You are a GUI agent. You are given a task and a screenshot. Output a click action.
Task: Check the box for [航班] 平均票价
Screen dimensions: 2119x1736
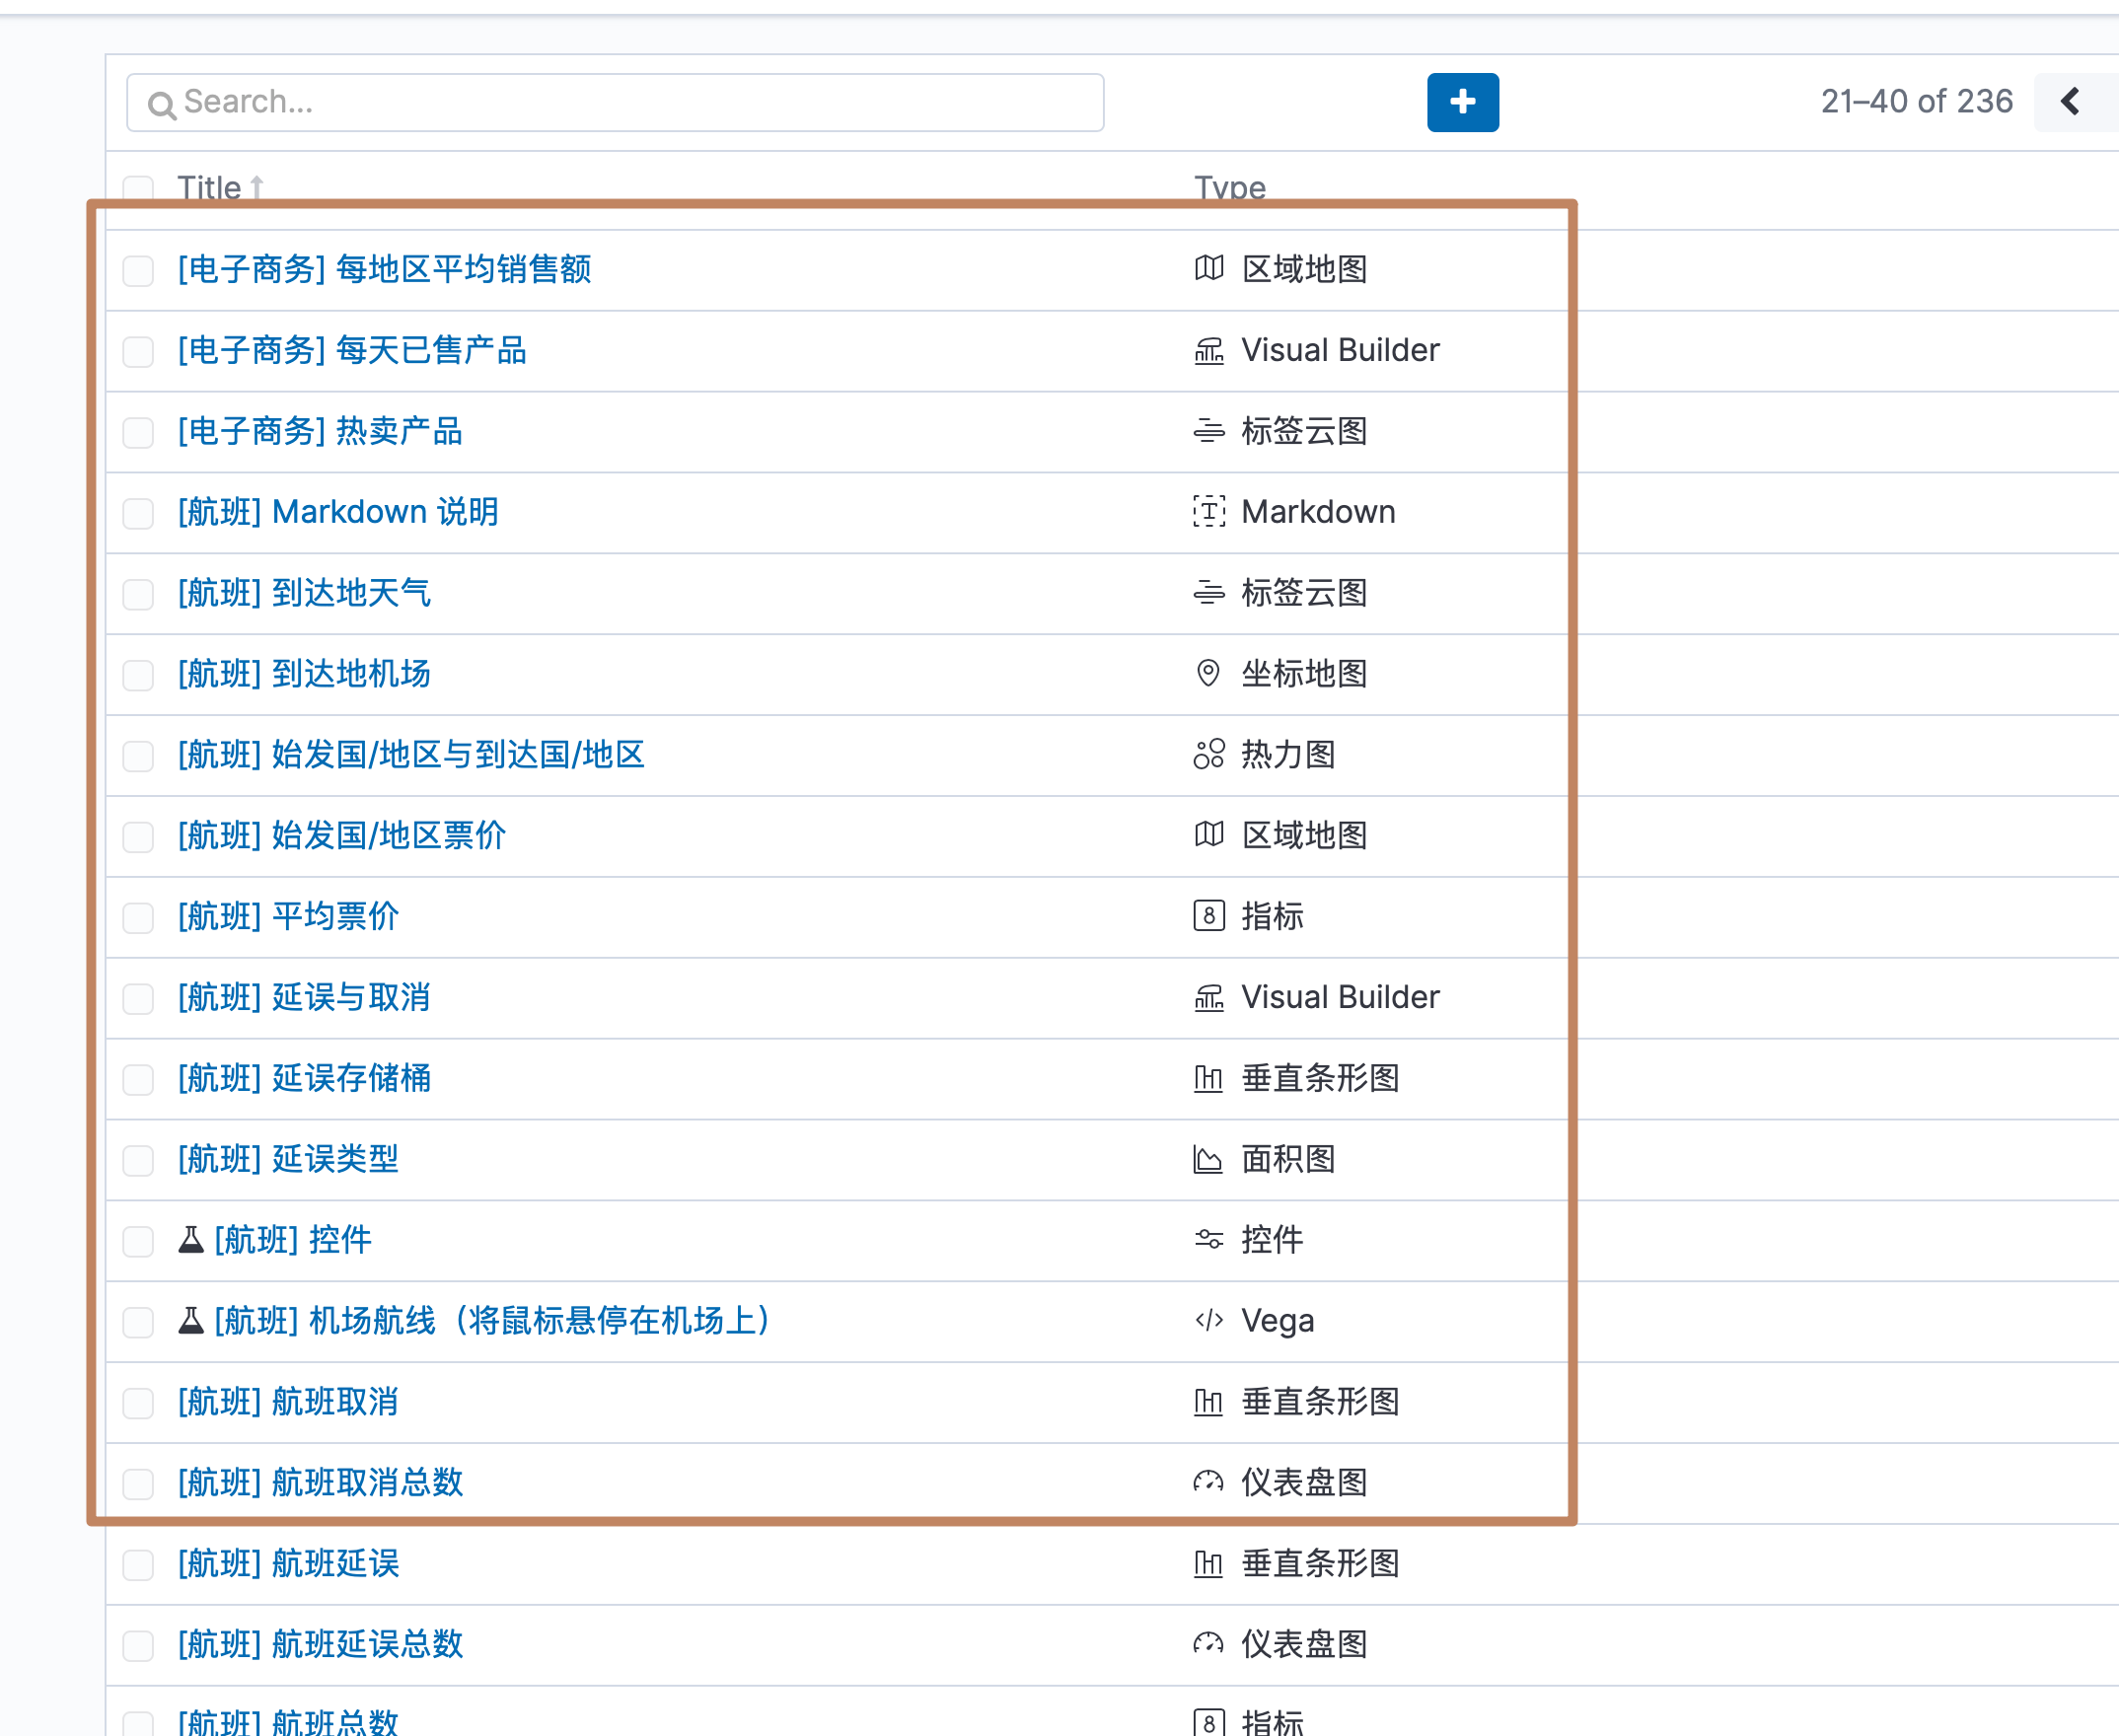click(138, 917)
